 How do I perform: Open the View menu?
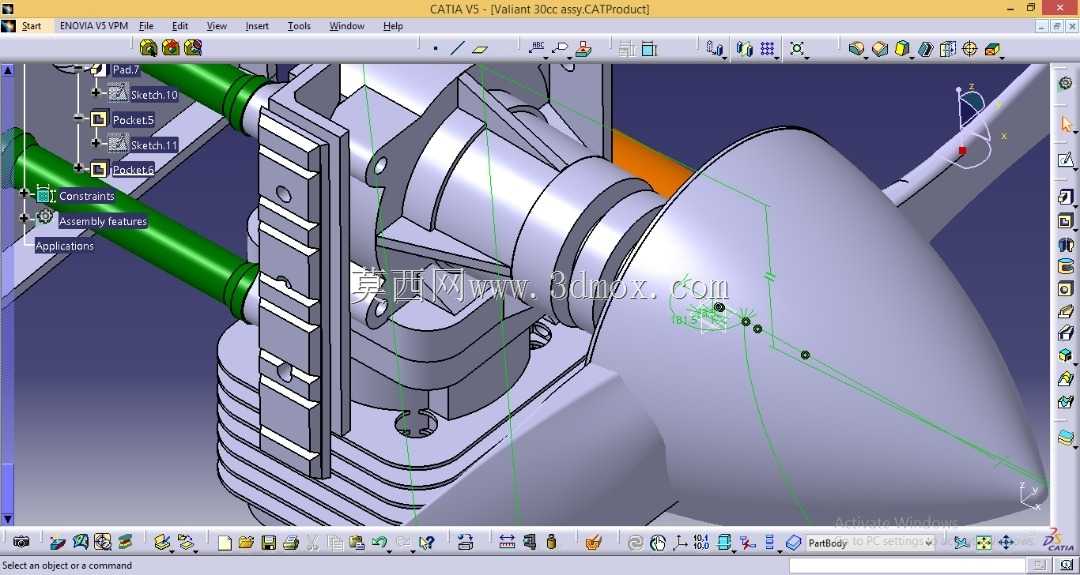coord(216,26)
